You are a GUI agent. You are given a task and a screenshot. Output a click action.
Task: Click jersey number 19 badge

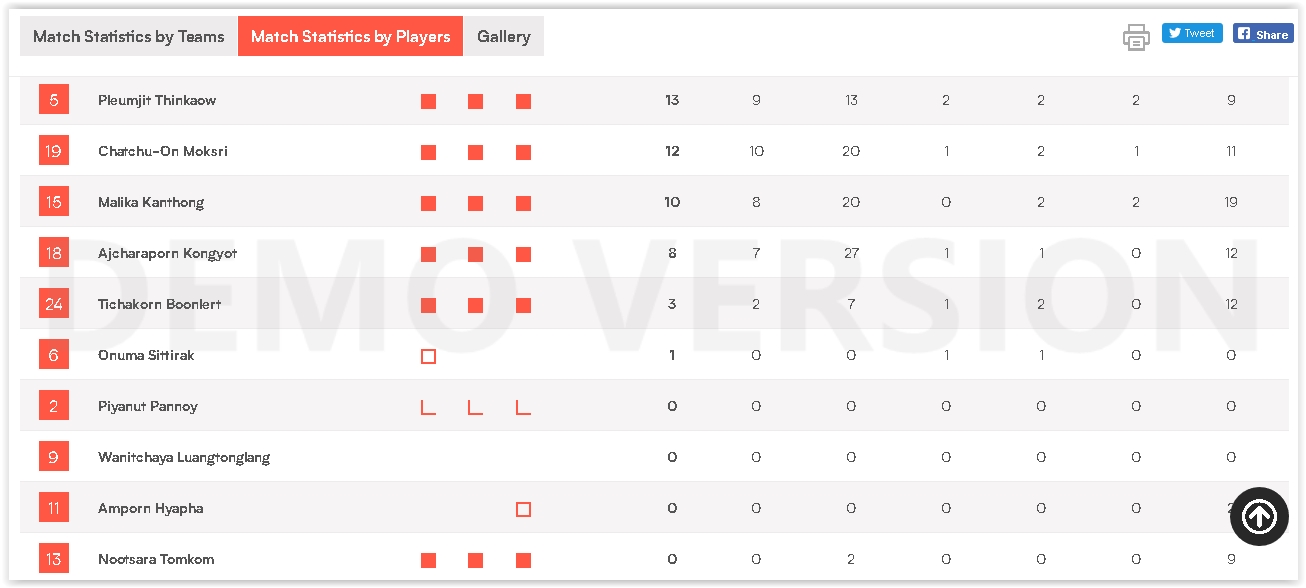tap(54, 151)
